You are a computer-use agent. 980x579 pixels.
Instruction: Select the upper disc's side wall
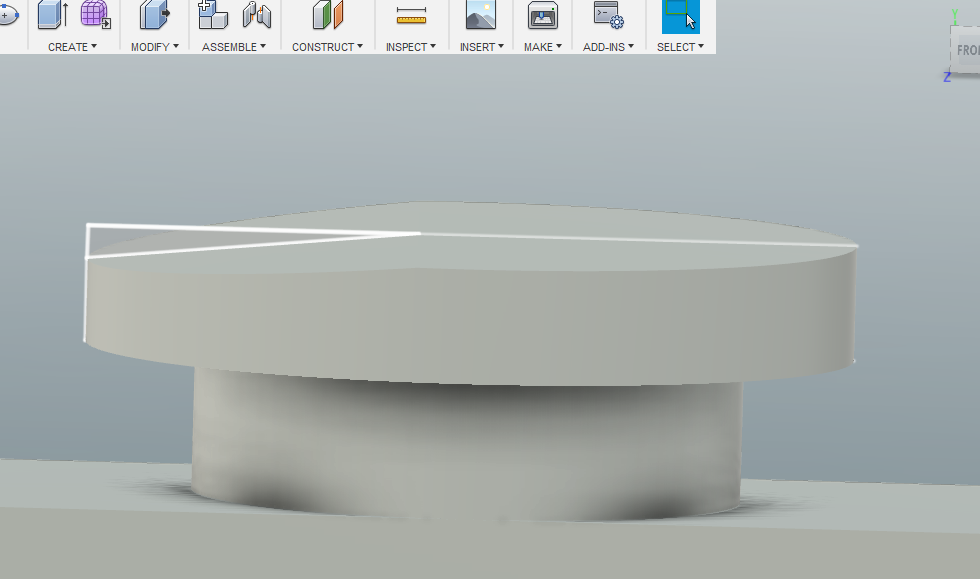469,325
